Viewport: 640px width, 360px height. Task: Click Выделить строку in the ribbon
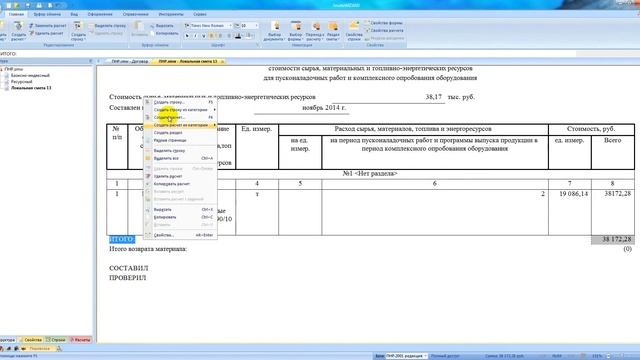[107, 26]
